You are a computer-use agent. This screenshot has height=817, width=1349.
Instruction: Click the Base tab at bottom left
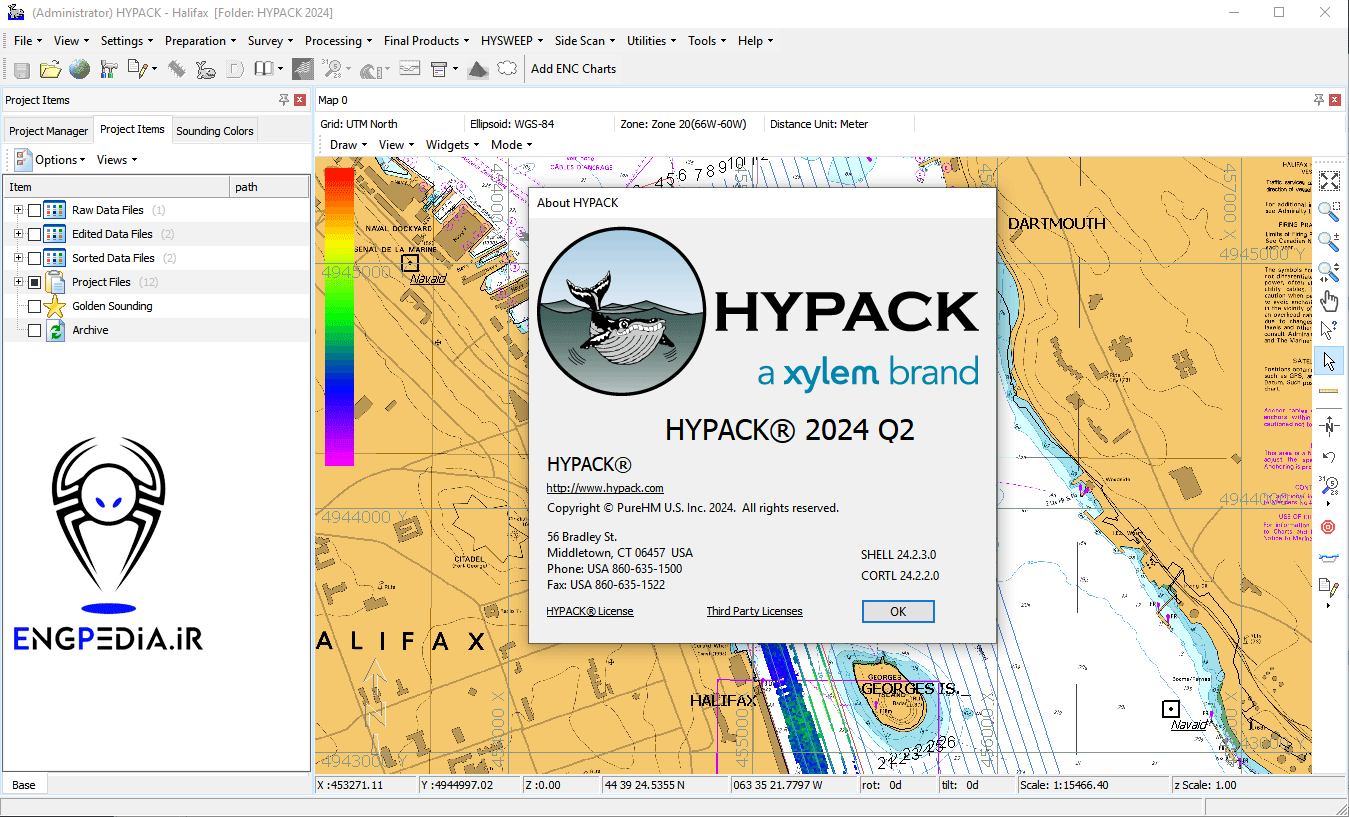[24, 785]
